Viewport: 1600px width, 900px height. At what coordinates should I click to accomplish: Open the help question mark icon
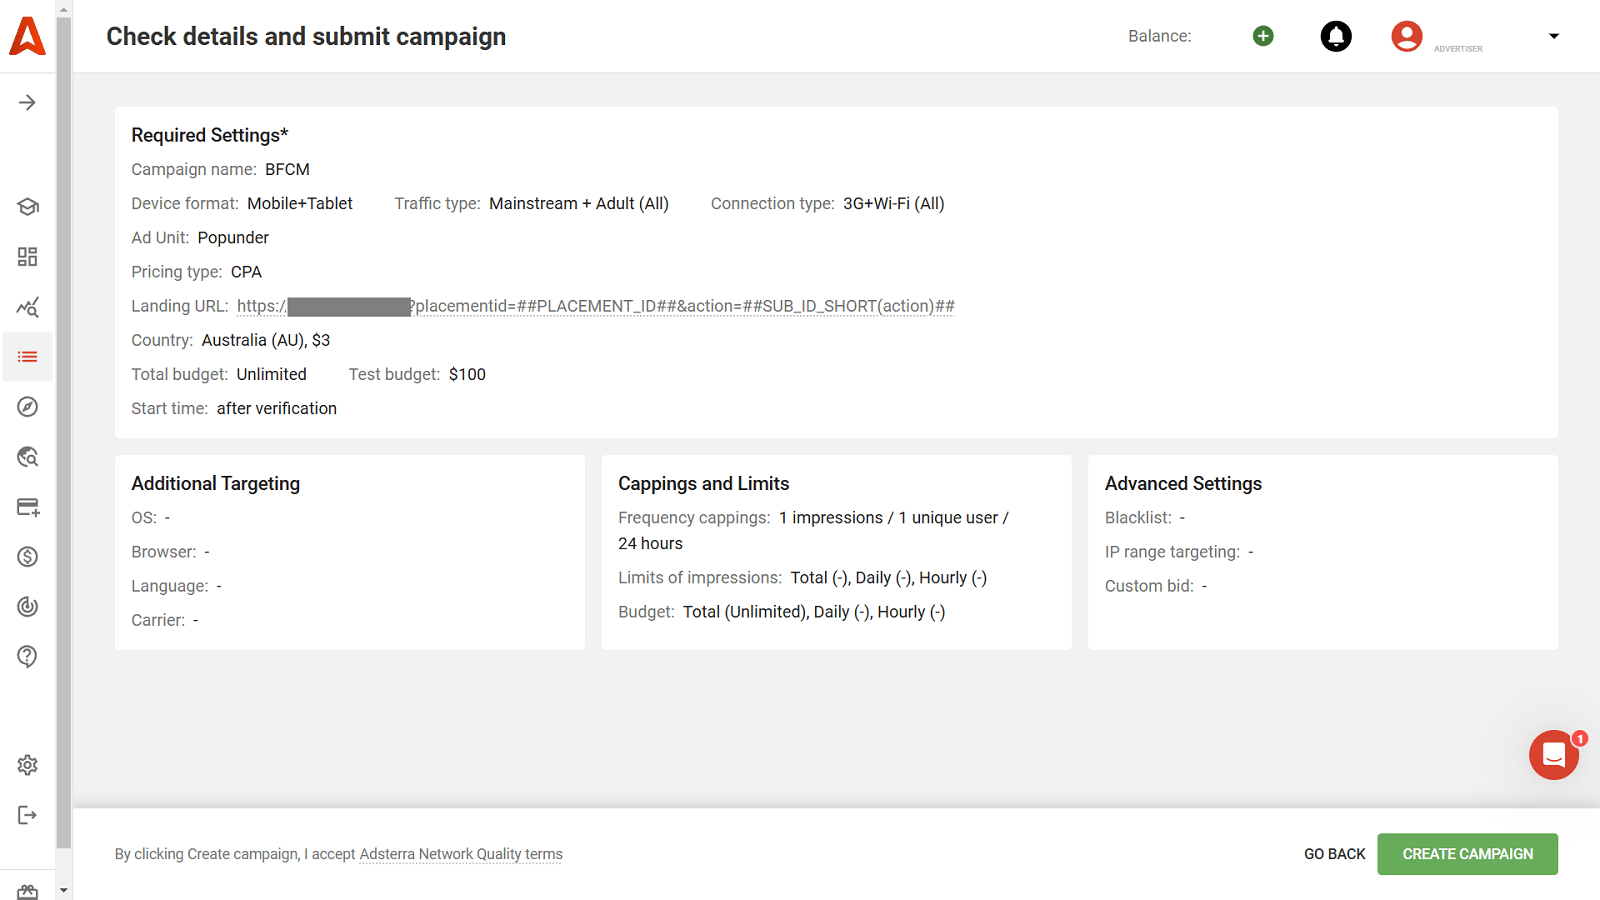[x=27, y=657]
